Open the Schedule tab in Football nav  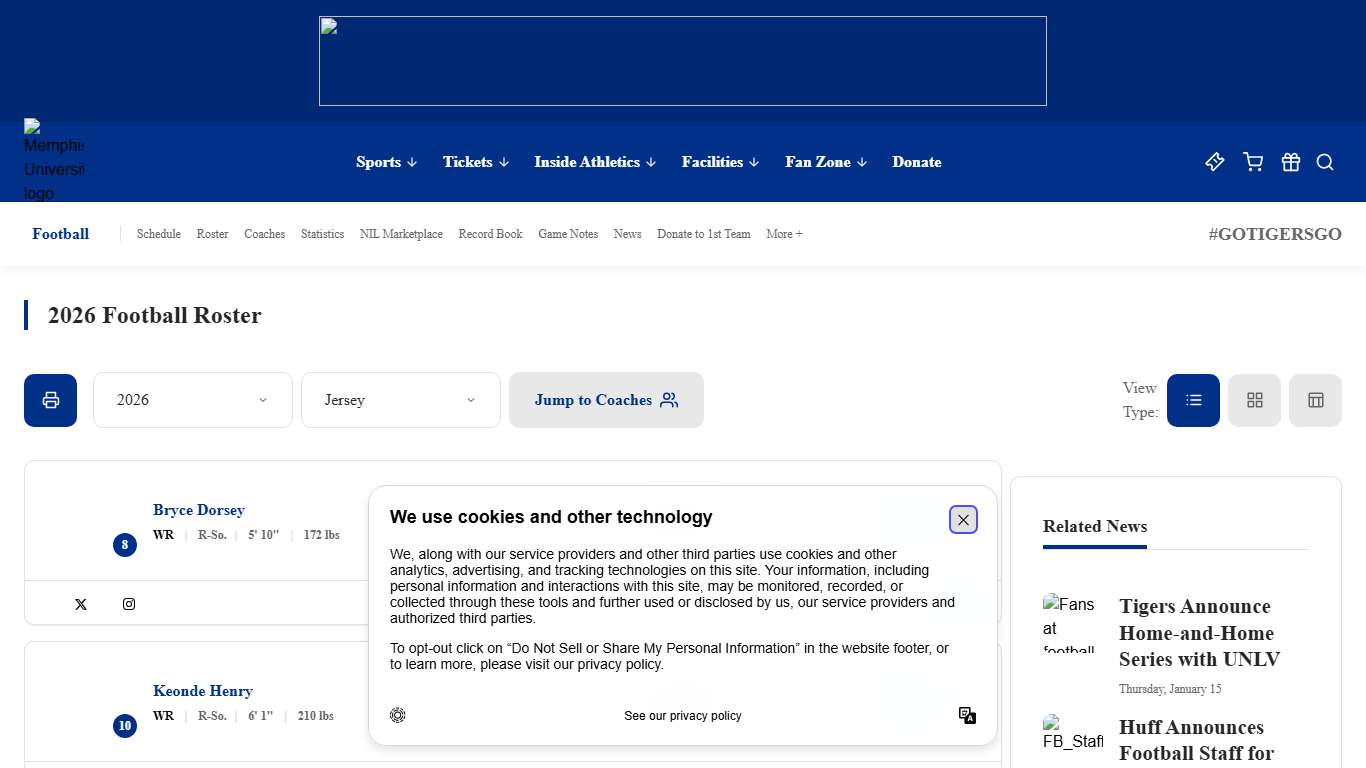(x=158, y=234)
